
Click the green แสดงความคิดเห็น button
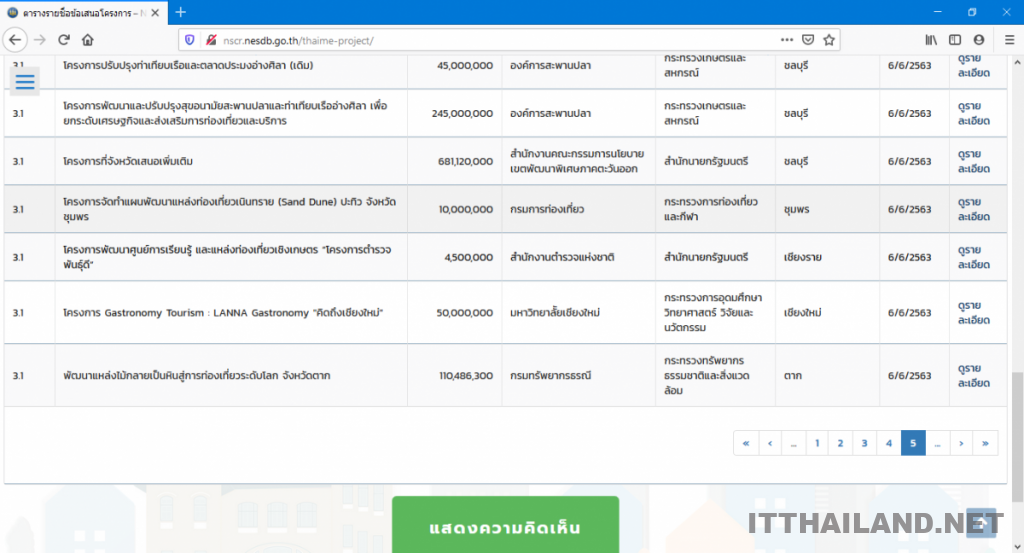[505, 525]
